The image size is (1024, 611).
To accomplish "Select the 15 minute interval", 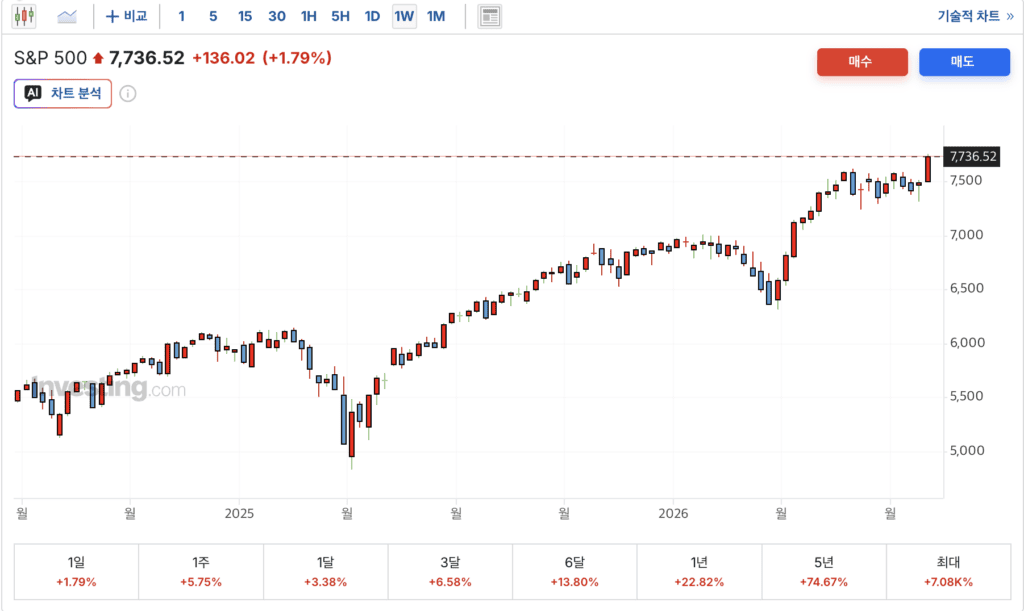I will tap(245, 16).
